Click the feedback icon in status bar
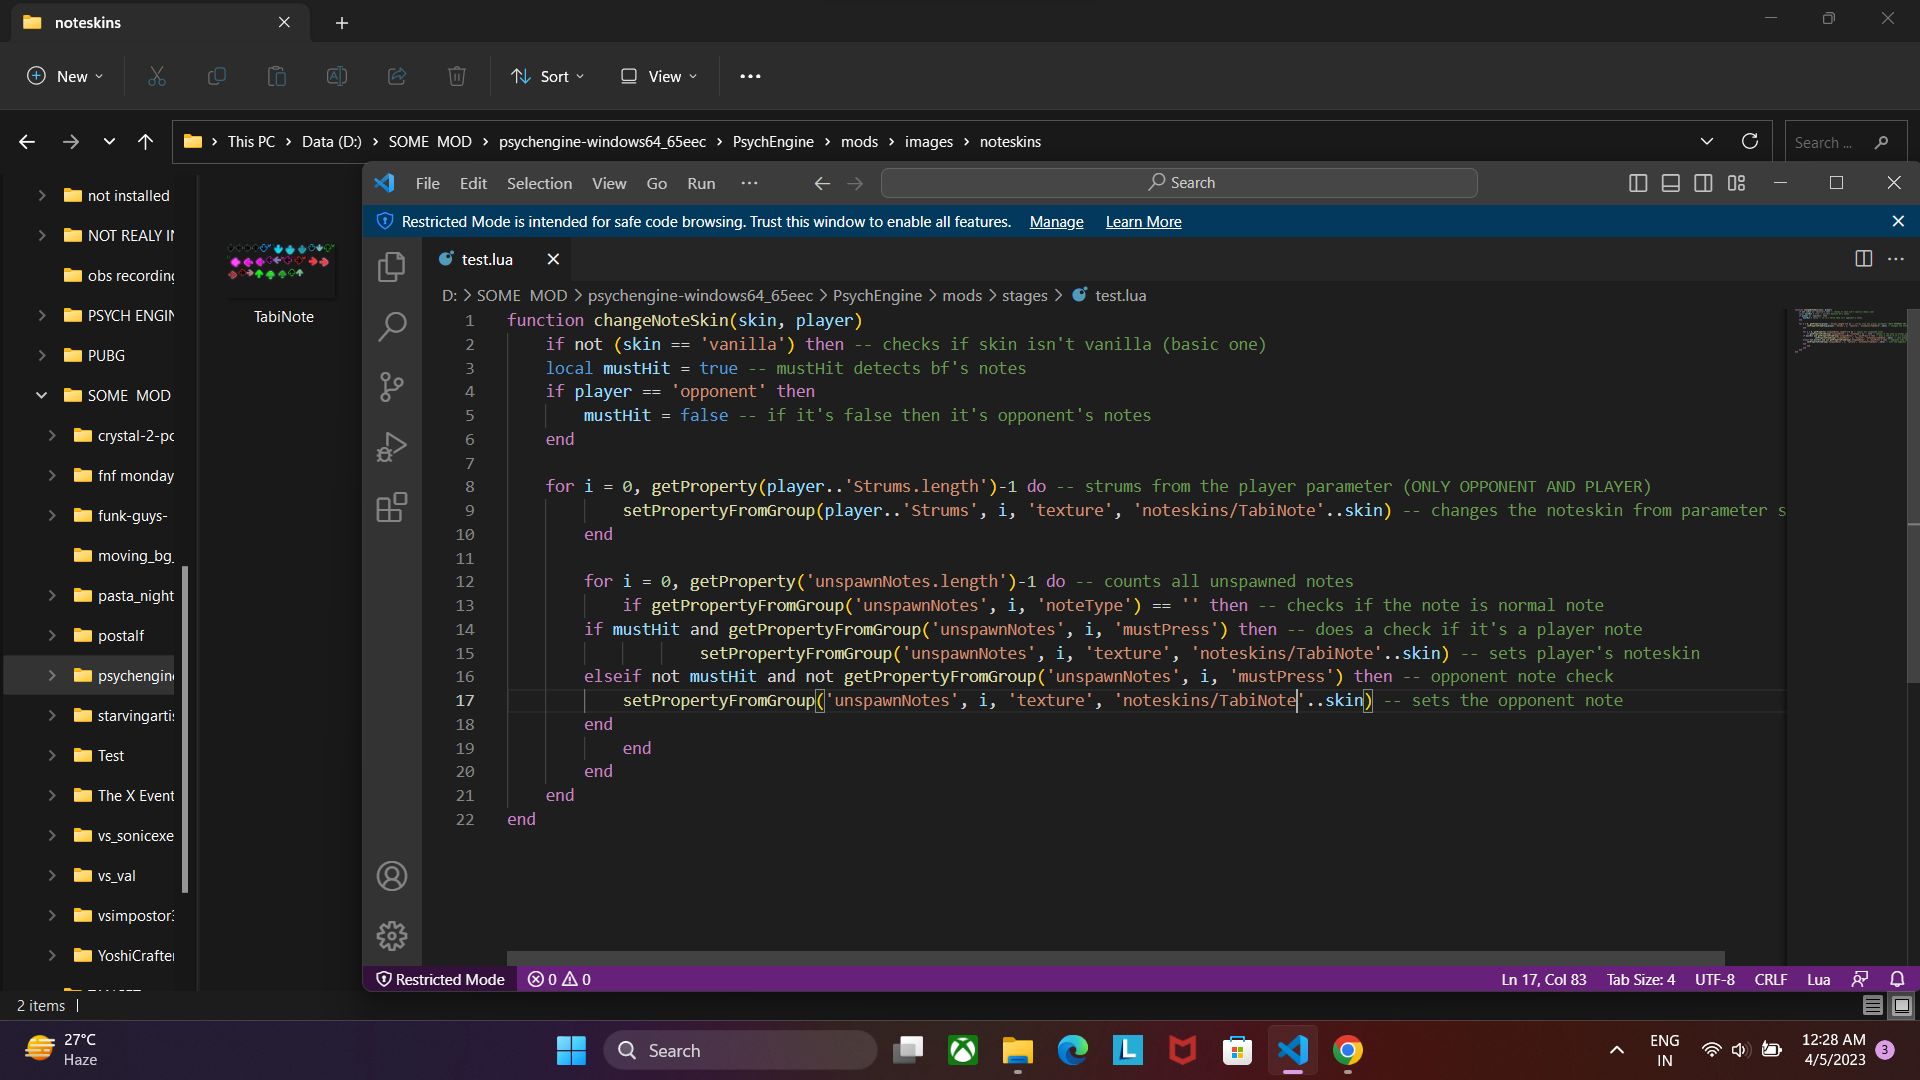 [1860, 979]
